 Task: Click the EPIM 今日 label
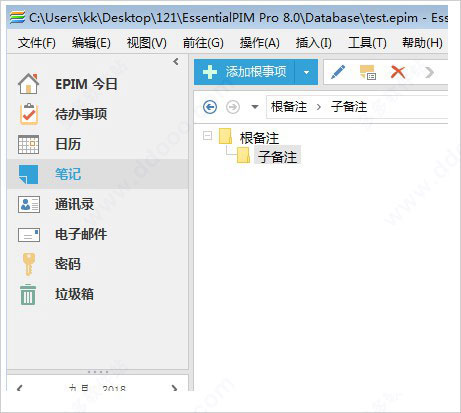(86, 84)
